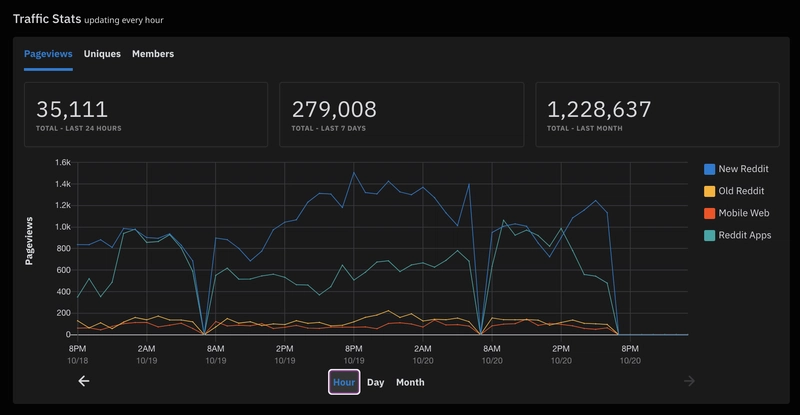This screenshot has height=415, width=800.
Task: Click the back arrow below the chart
Action: pos(84,381)
